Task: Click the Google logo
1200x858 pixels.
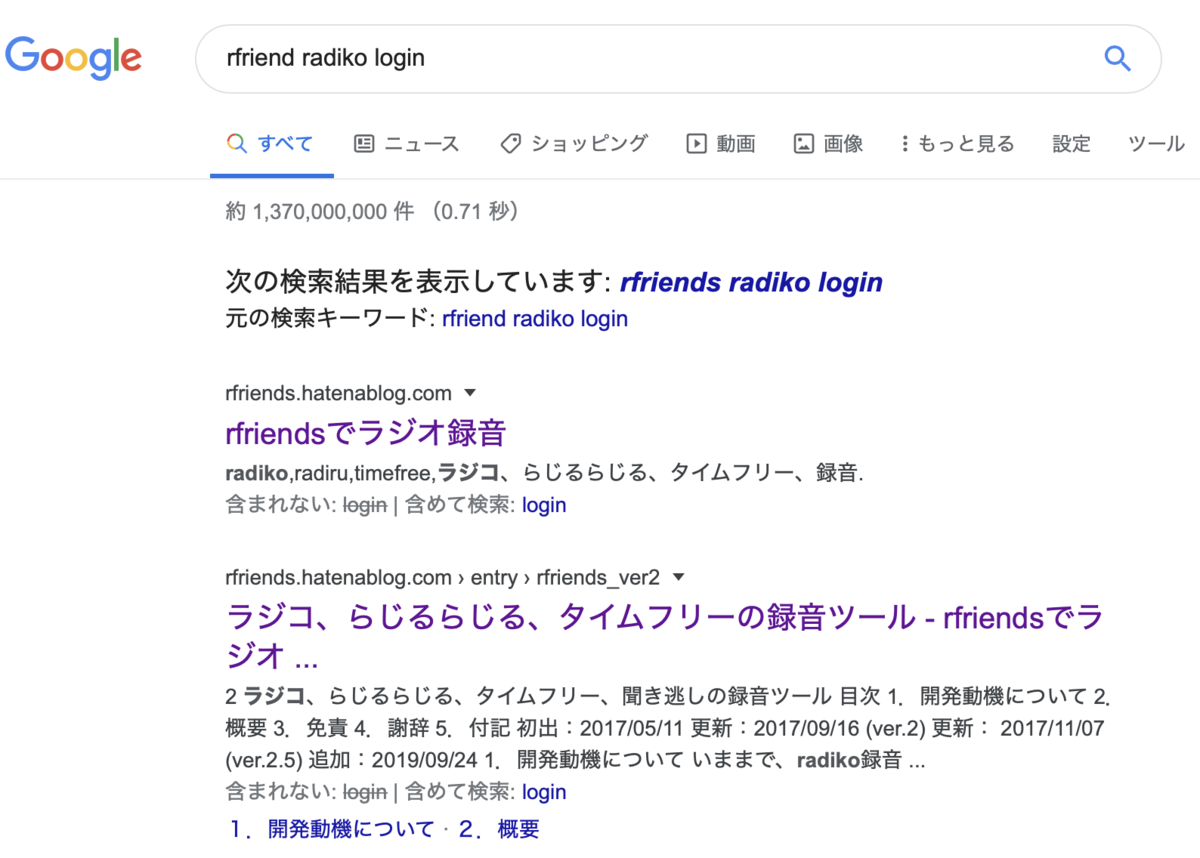Action: coord(73,57)
